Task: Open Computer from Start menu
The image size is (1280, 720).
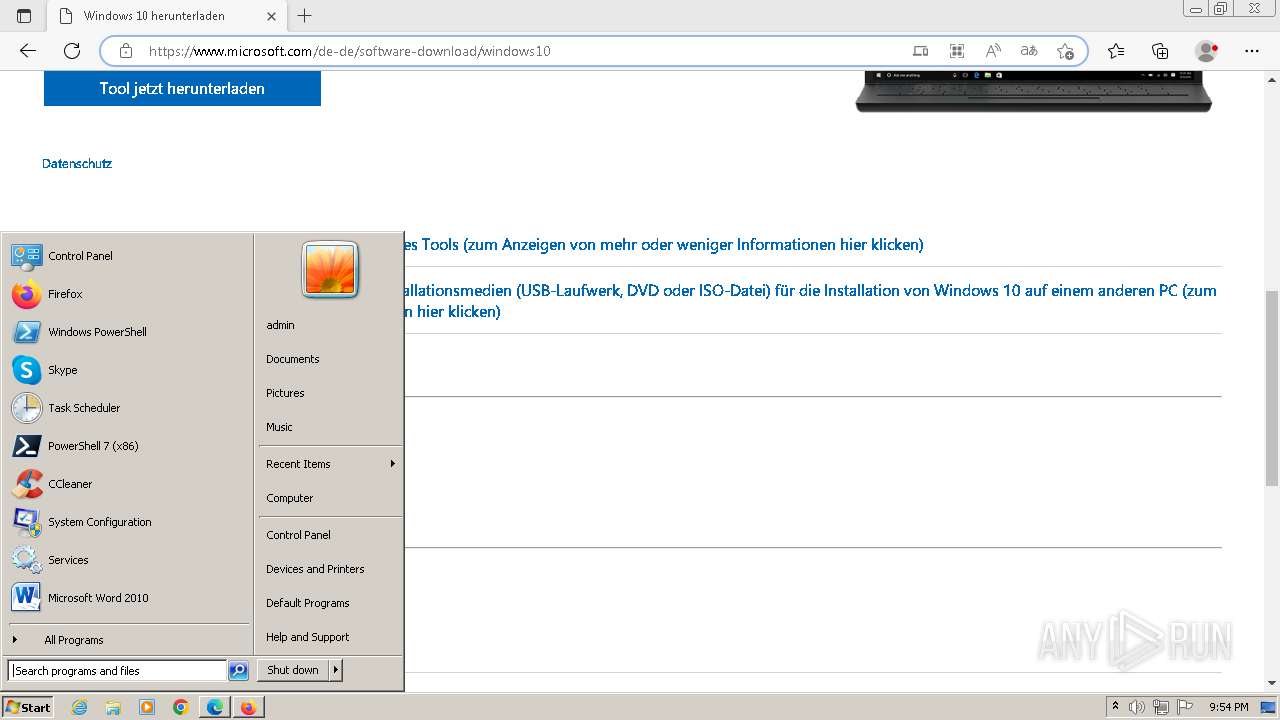Action: click(x=330, y=498)
